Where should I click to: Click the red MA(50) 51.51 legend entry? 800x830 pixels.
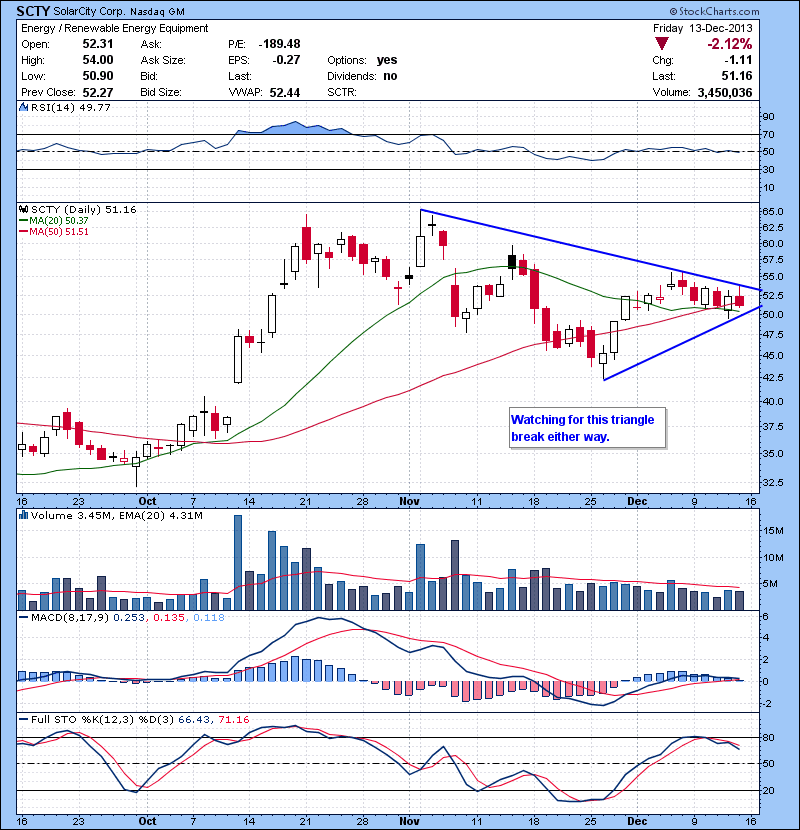pyautogui.click(x=54, y=232)
